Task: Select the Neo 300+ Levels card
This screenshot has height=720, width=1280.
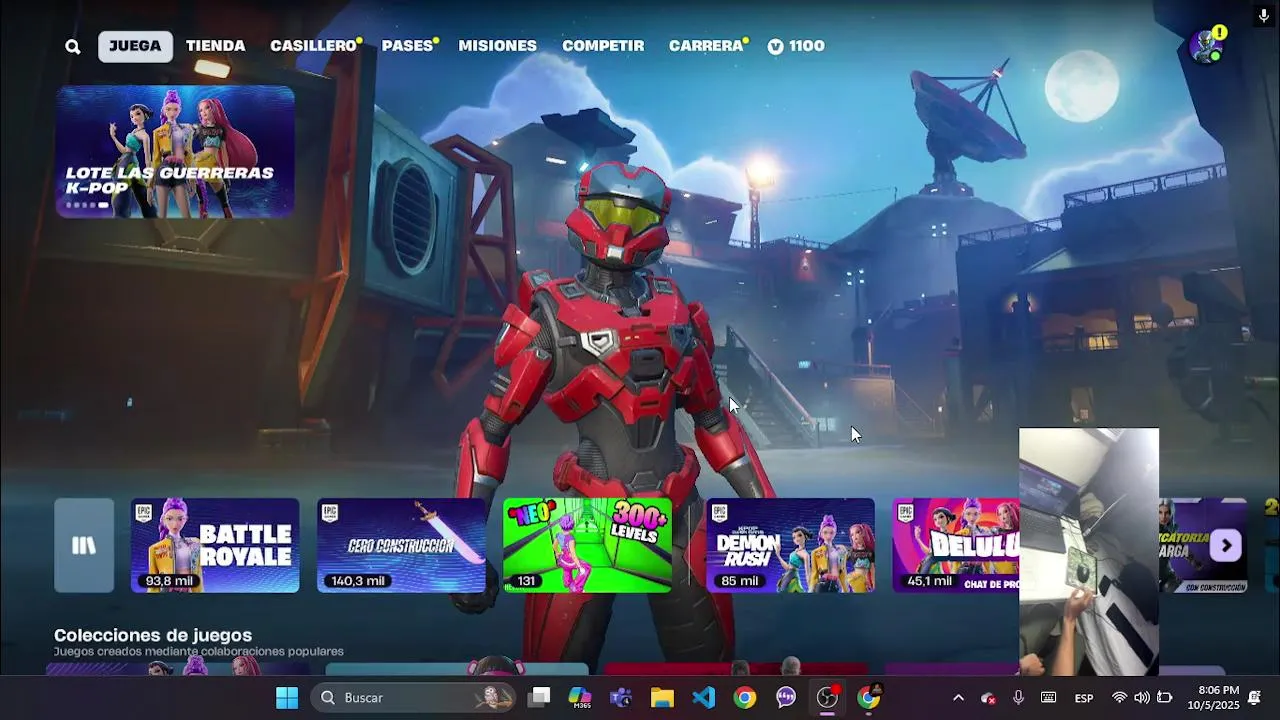Action: (587, 545)
